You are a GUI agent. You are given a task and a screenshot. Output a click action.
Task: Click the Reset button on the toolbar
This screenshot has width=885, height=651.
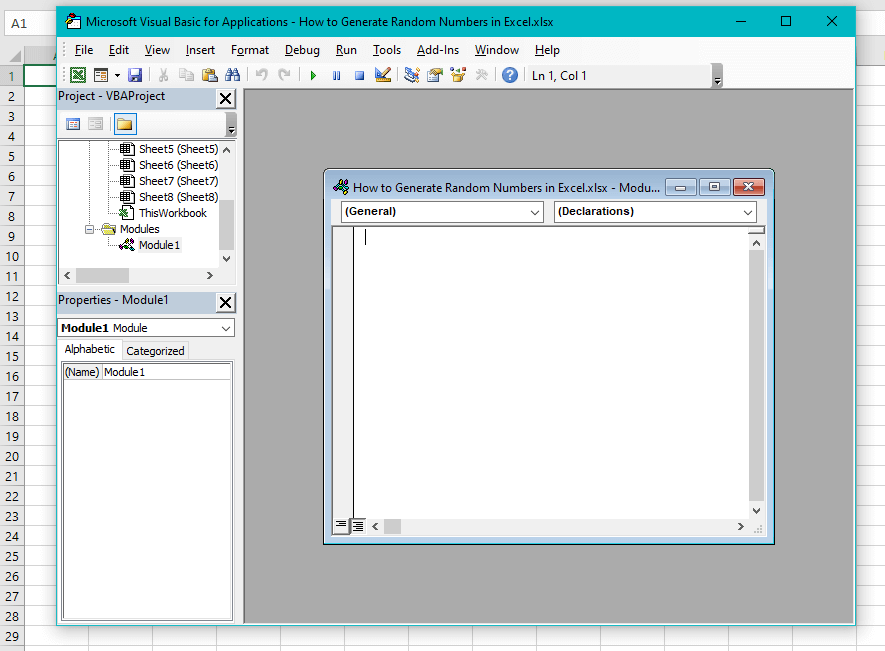[359, 74]
